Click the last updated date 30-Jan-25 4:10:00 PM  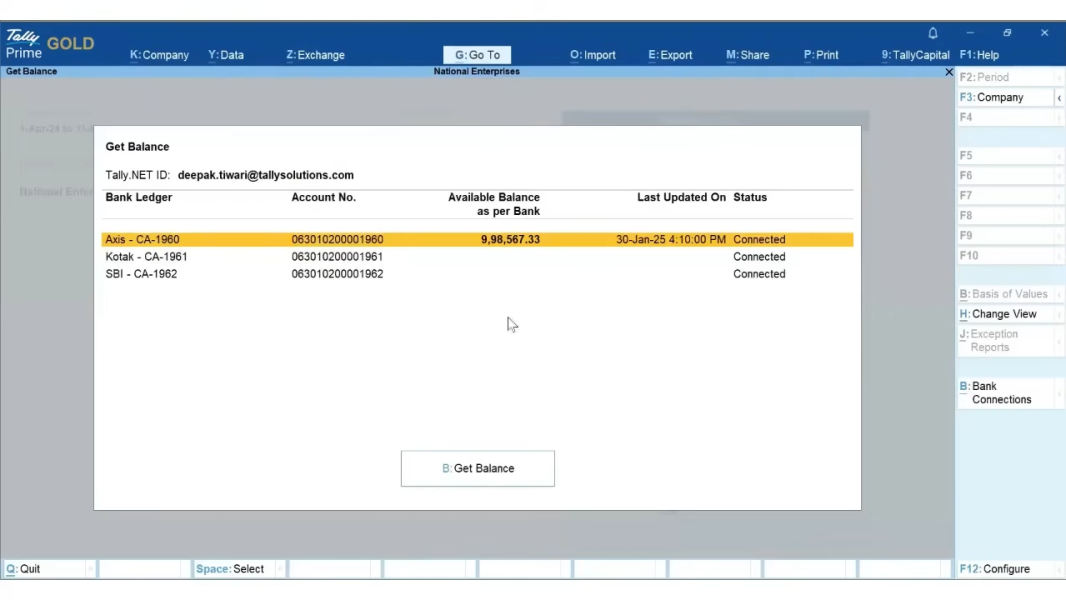coord(671,239)
